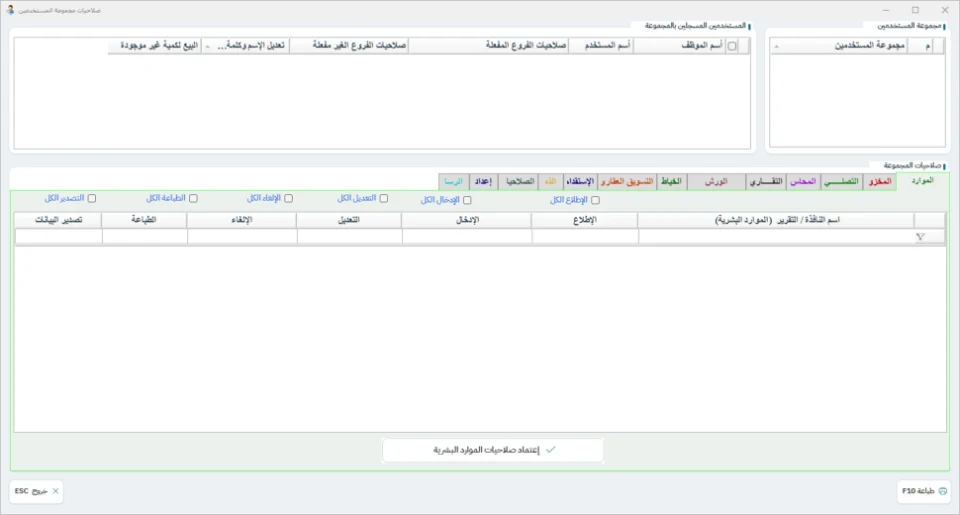
Task: Click the الإطلاع column header
Action: click(585, 220)
